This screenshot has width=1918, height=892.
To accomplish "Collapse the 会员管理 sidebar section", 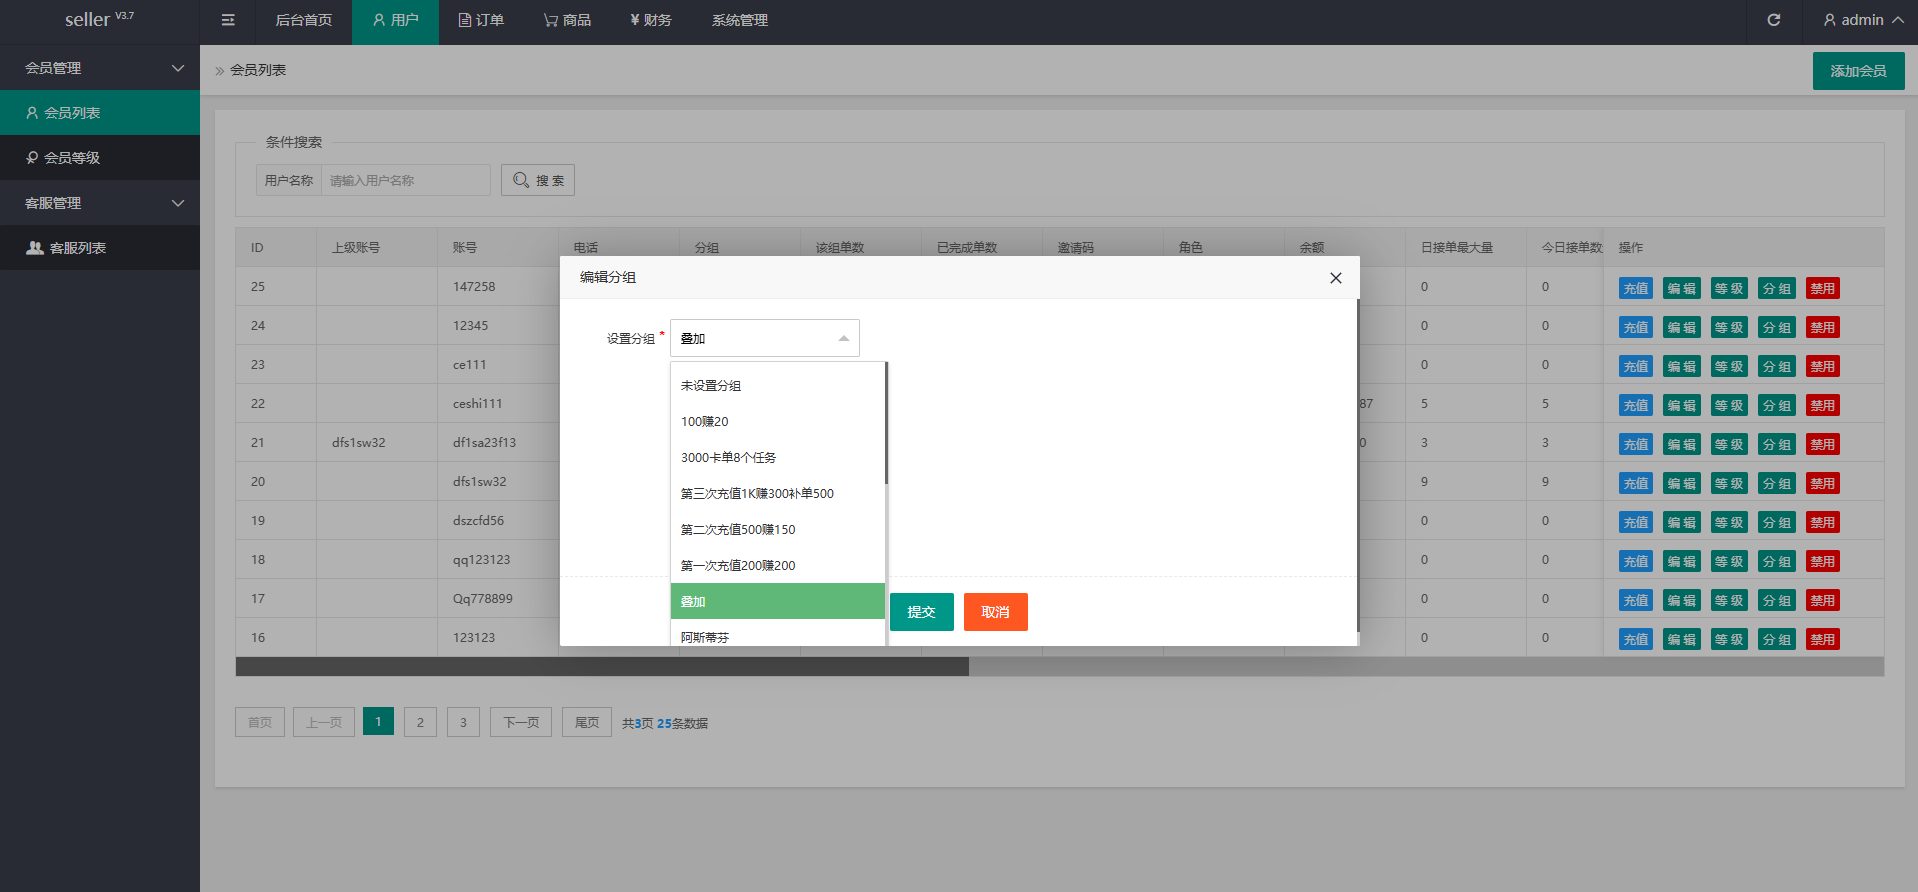I will pos(100,68).
